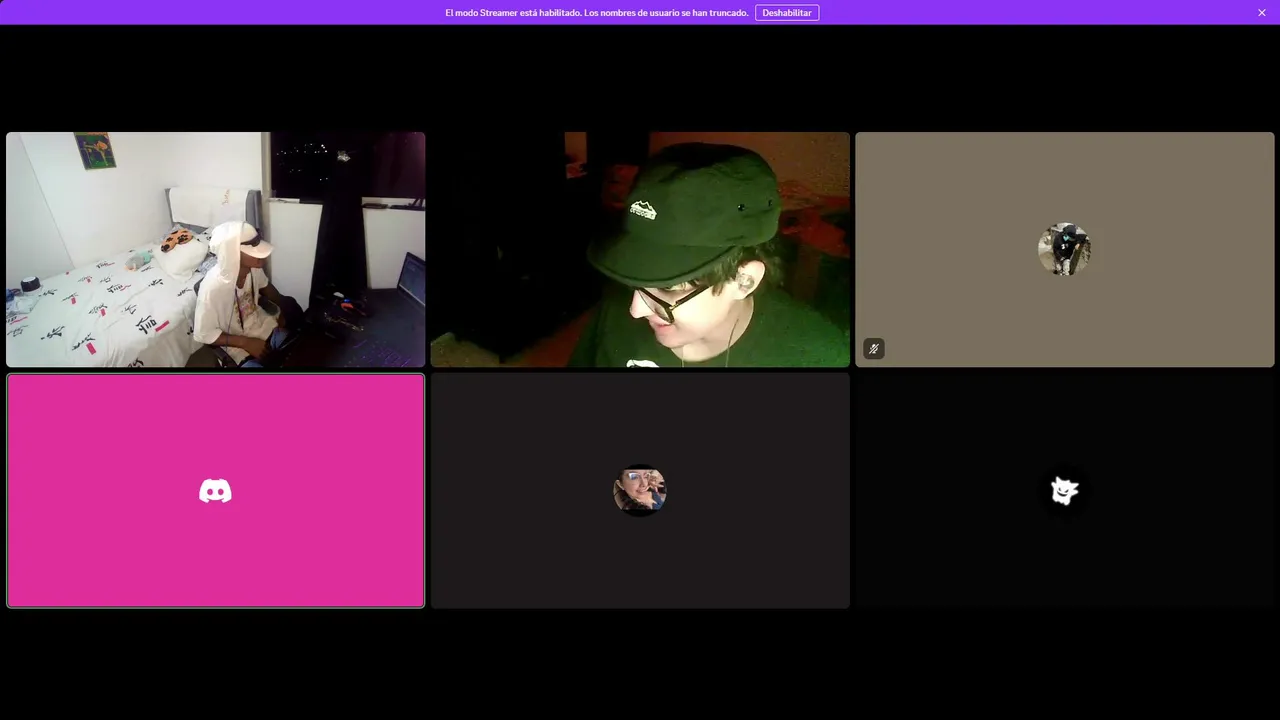Dismiss the Streamer mode banner with the X
The width and height of the screenshot is (1280, 720).
coord(1262,13)
